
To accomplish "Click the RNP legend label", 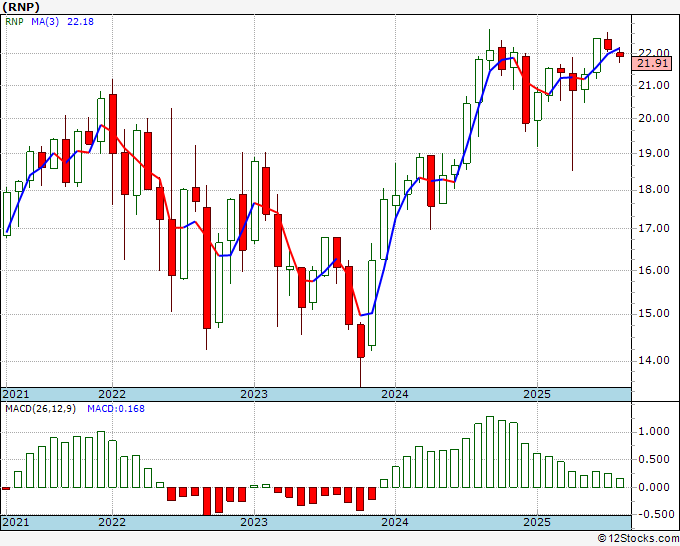I will [14, 22].
